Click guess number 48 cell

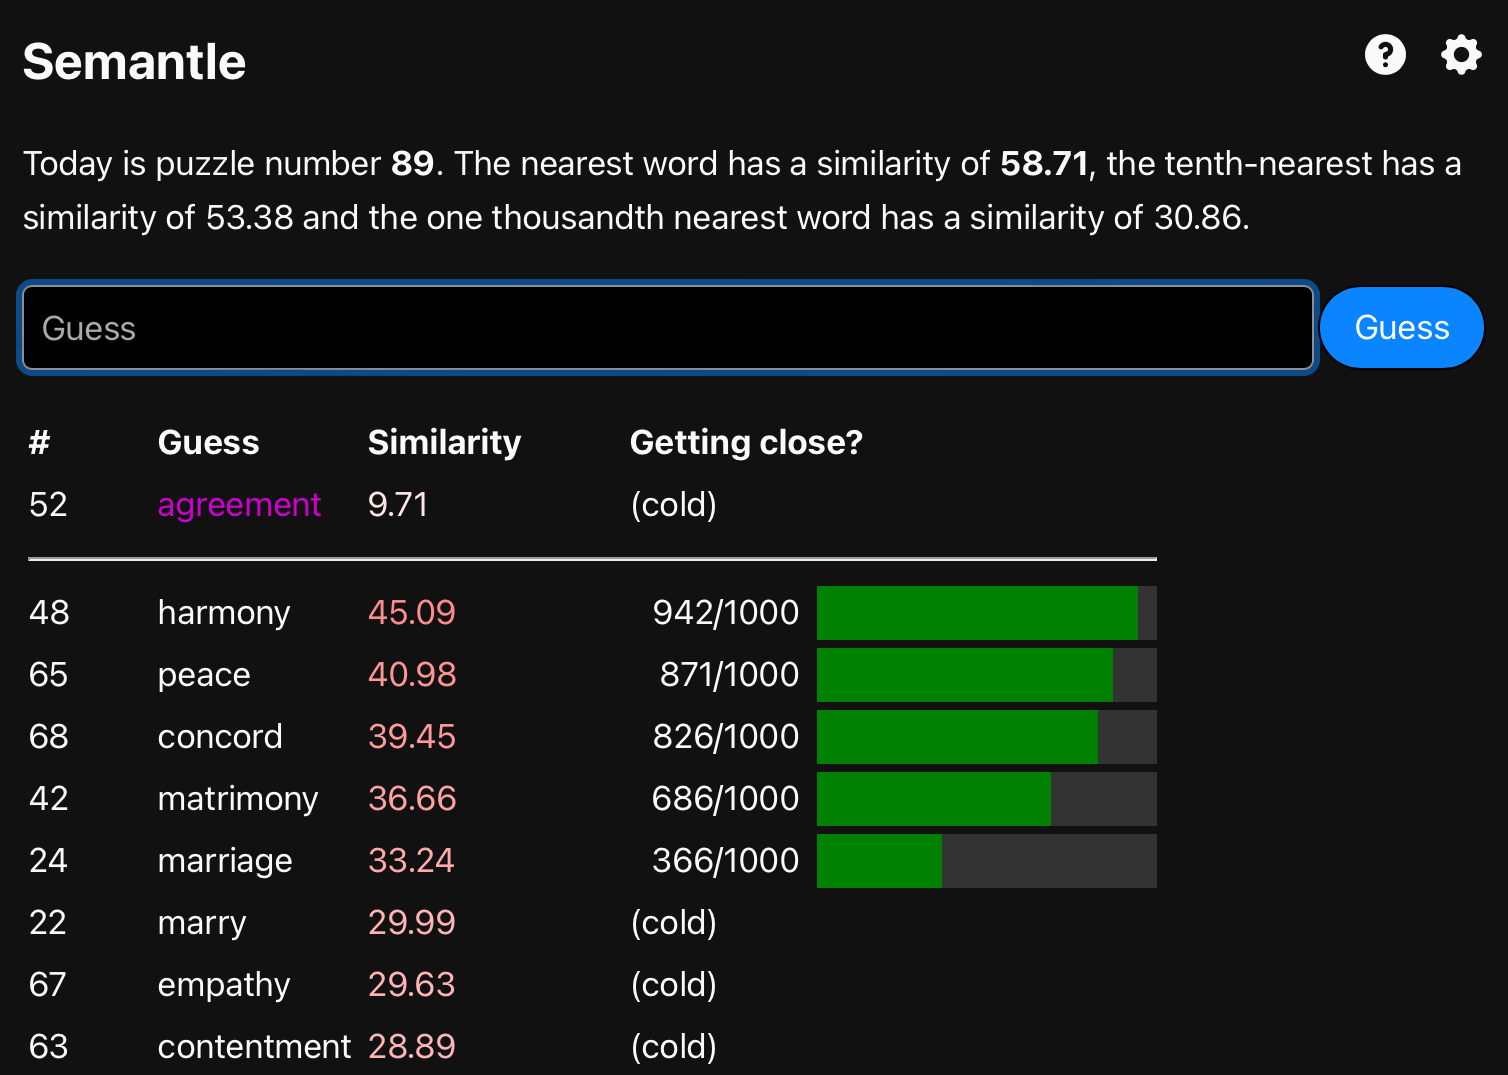click(x=49, y=613)
